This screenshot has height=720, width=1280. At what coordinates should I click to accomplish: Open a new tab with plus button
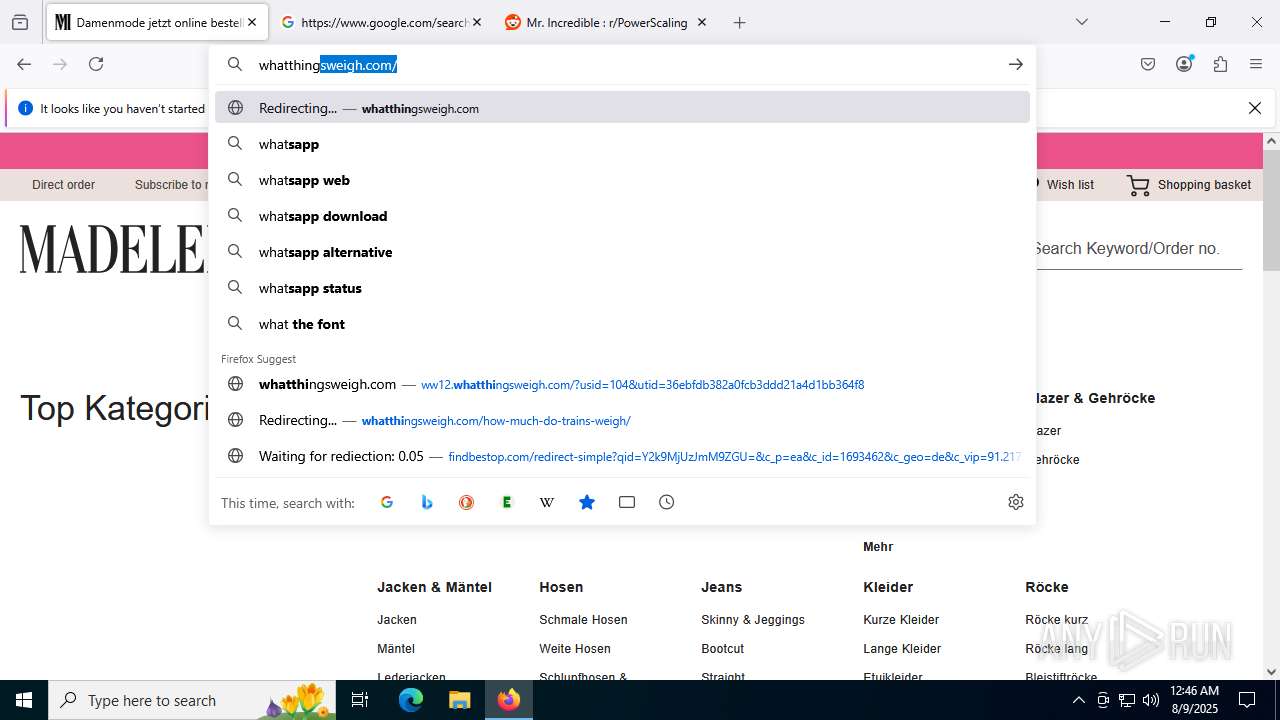coord(740,22)
